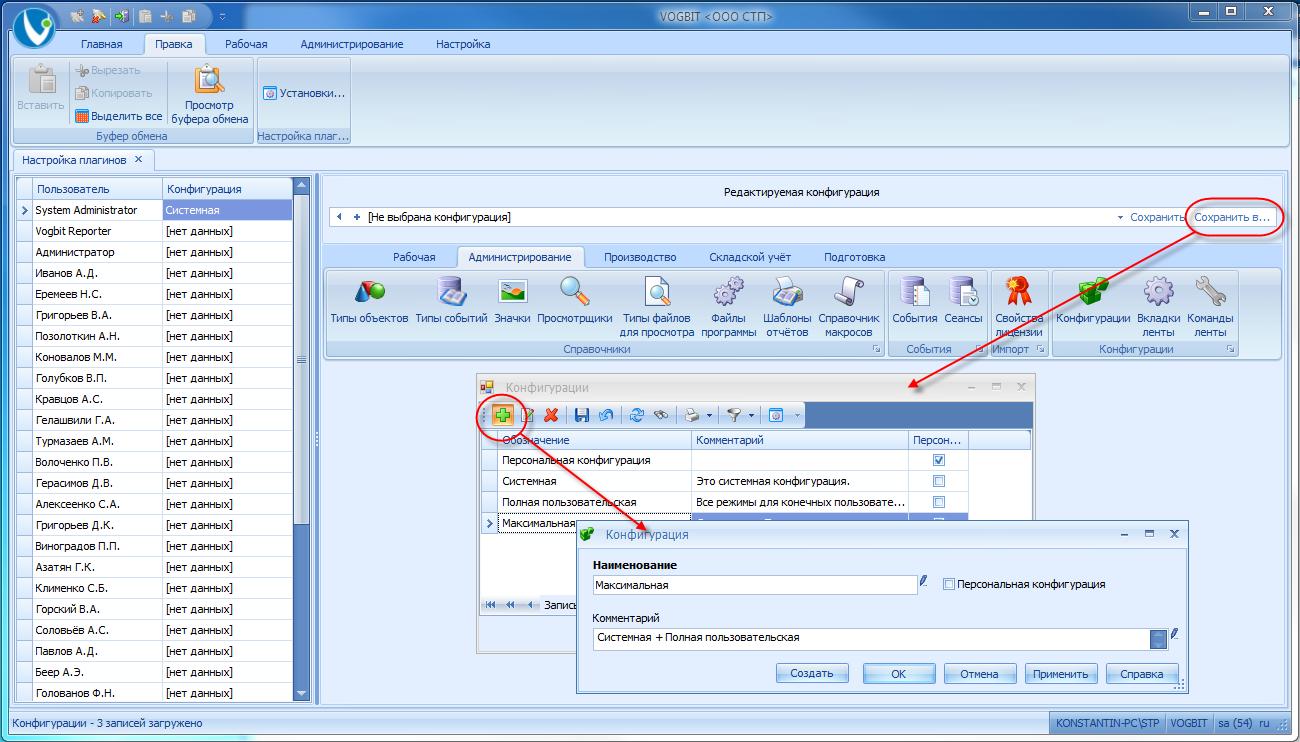
Task: Click the Создать button in dialog
Action: point(812,673)
